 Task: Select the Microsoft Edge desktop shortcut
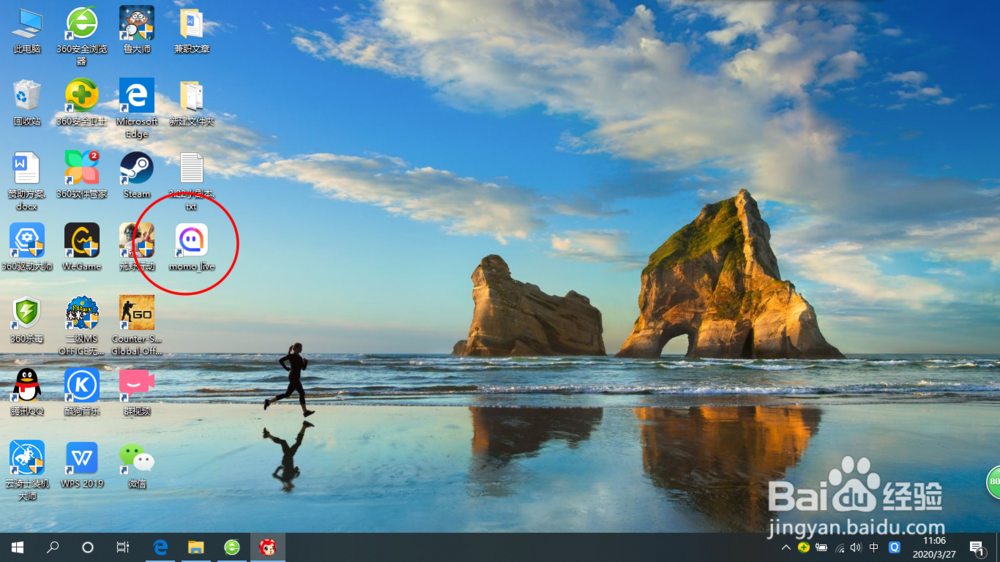[136, 108]
